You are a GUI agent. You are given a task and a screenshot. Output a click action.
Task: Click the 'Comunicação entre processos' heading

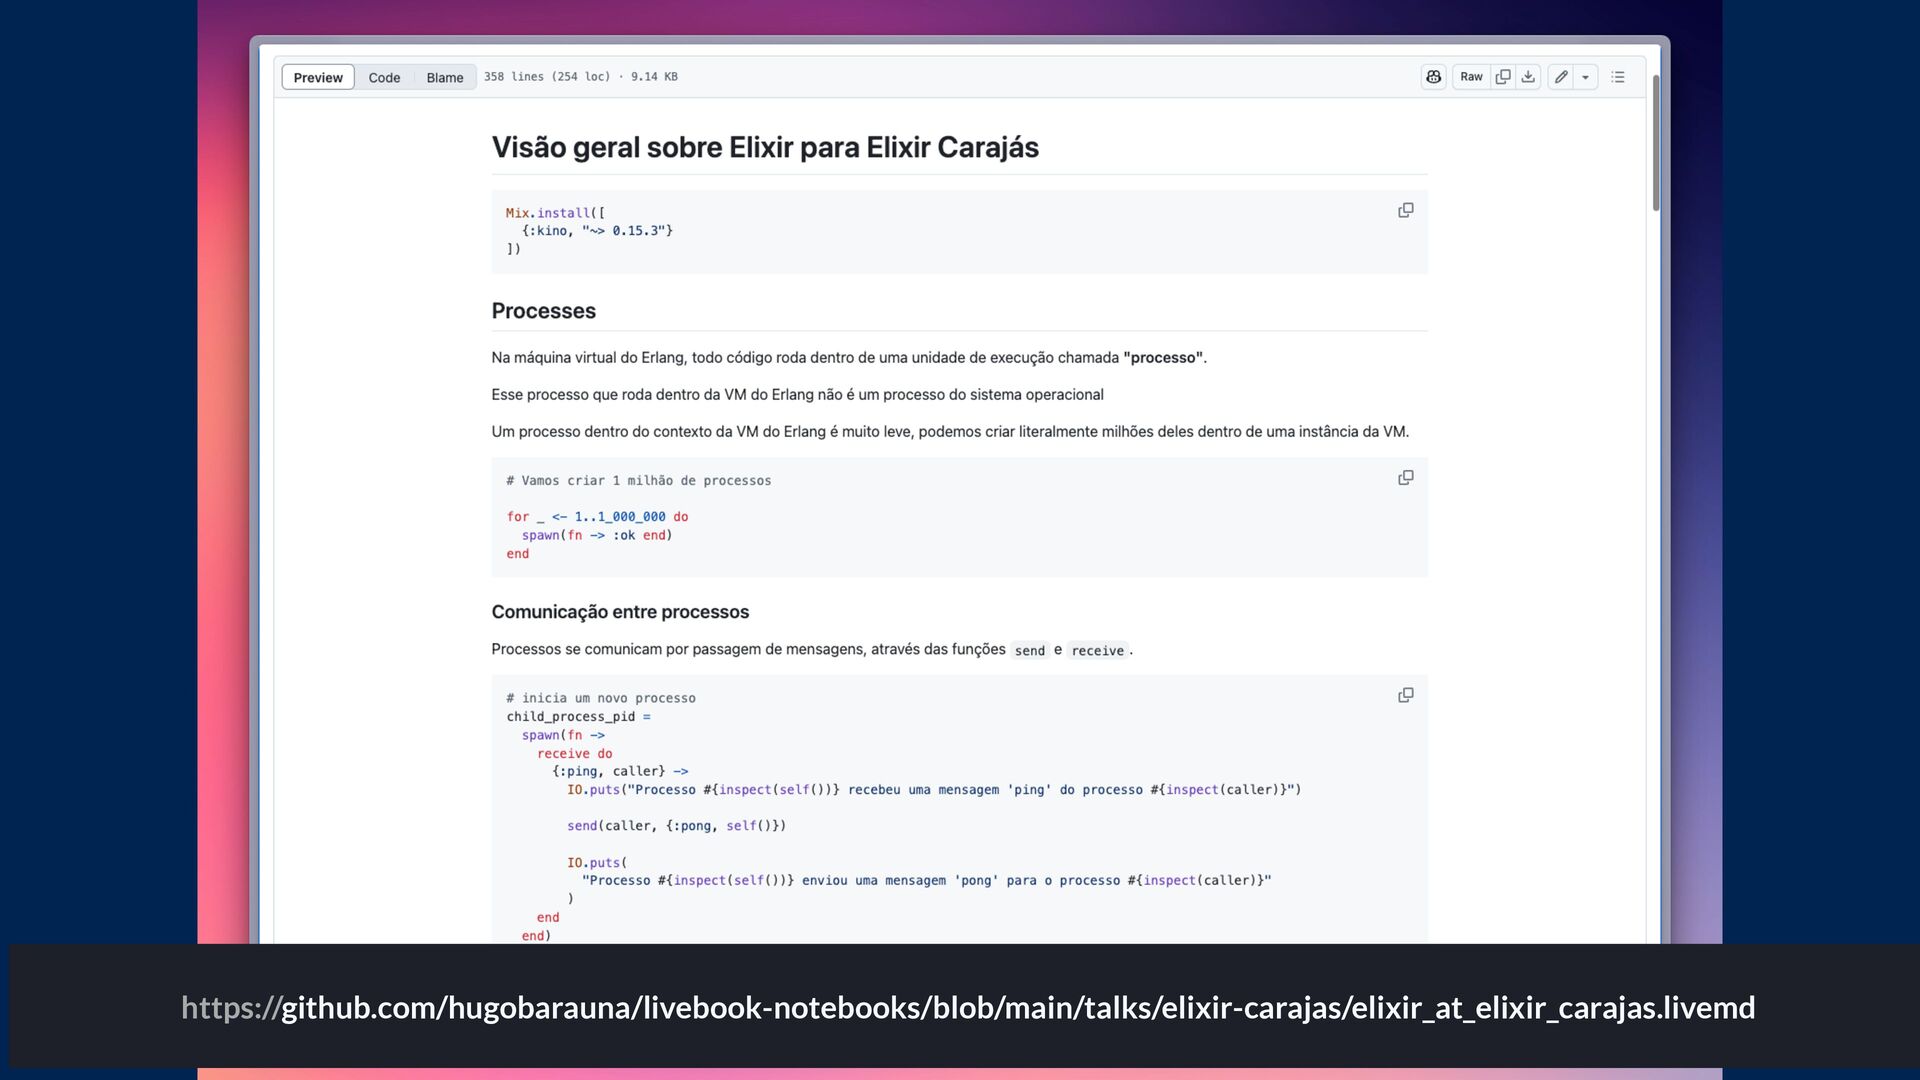tap(620, 612)
